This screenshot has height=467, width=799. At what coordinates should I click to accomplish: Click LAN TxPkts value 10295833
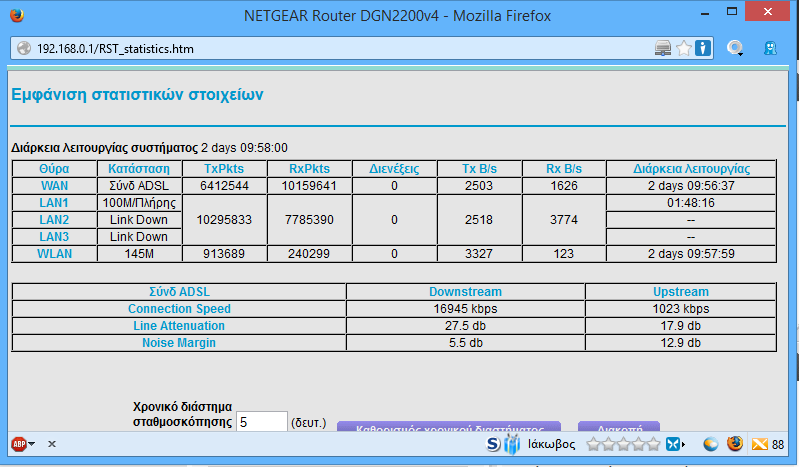point(224,220)
